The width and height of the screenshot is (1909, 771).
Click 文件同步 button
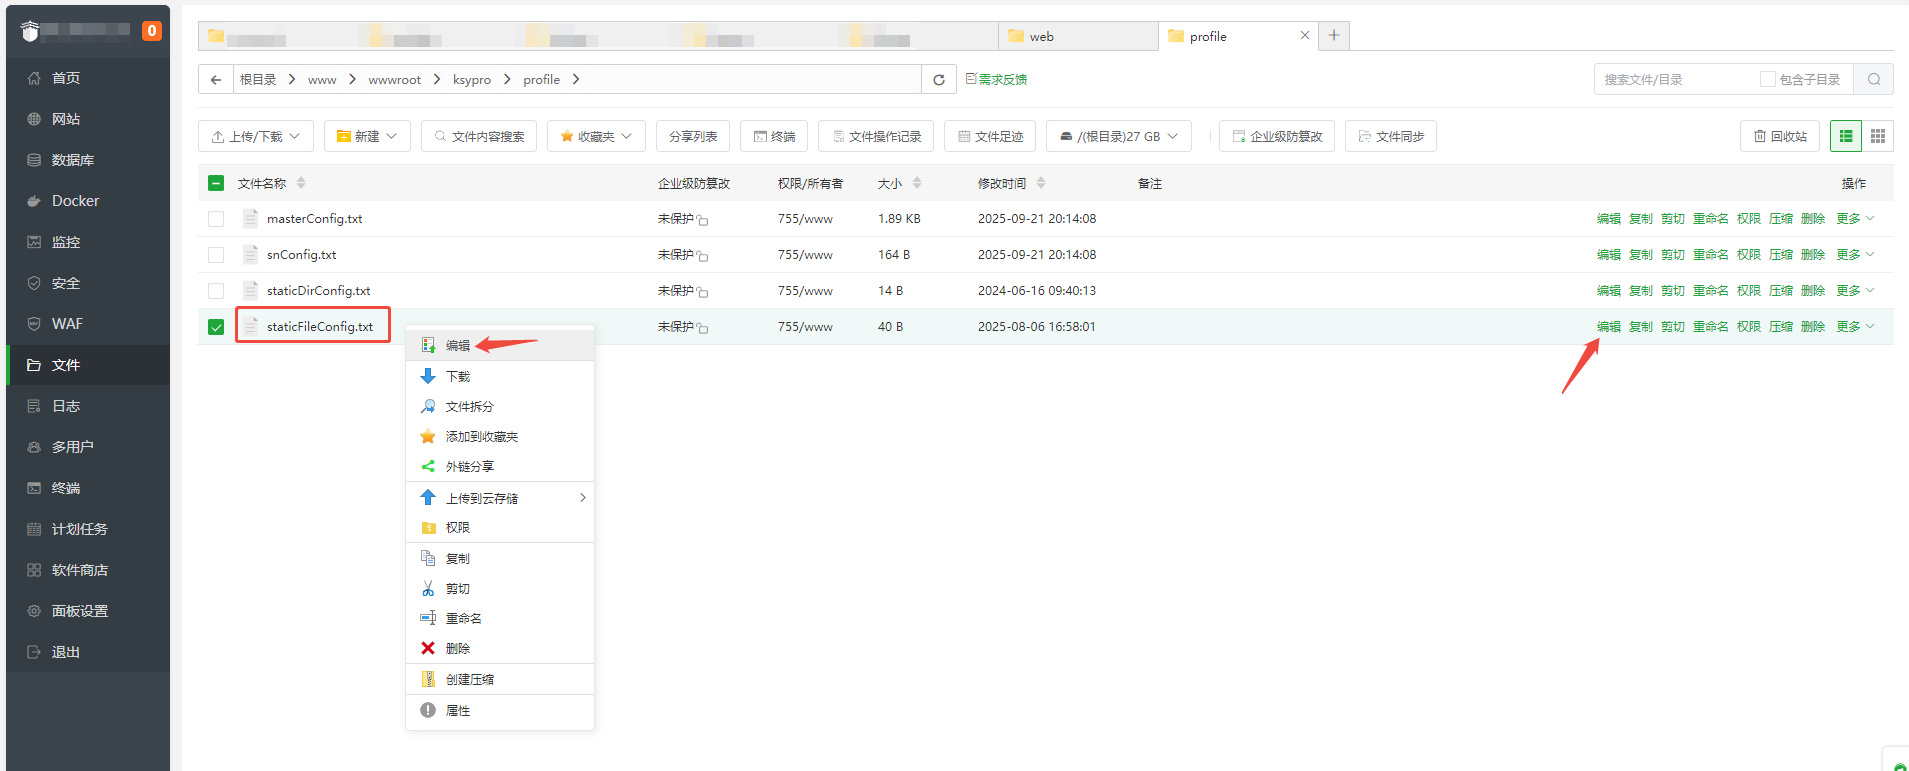1391,136
